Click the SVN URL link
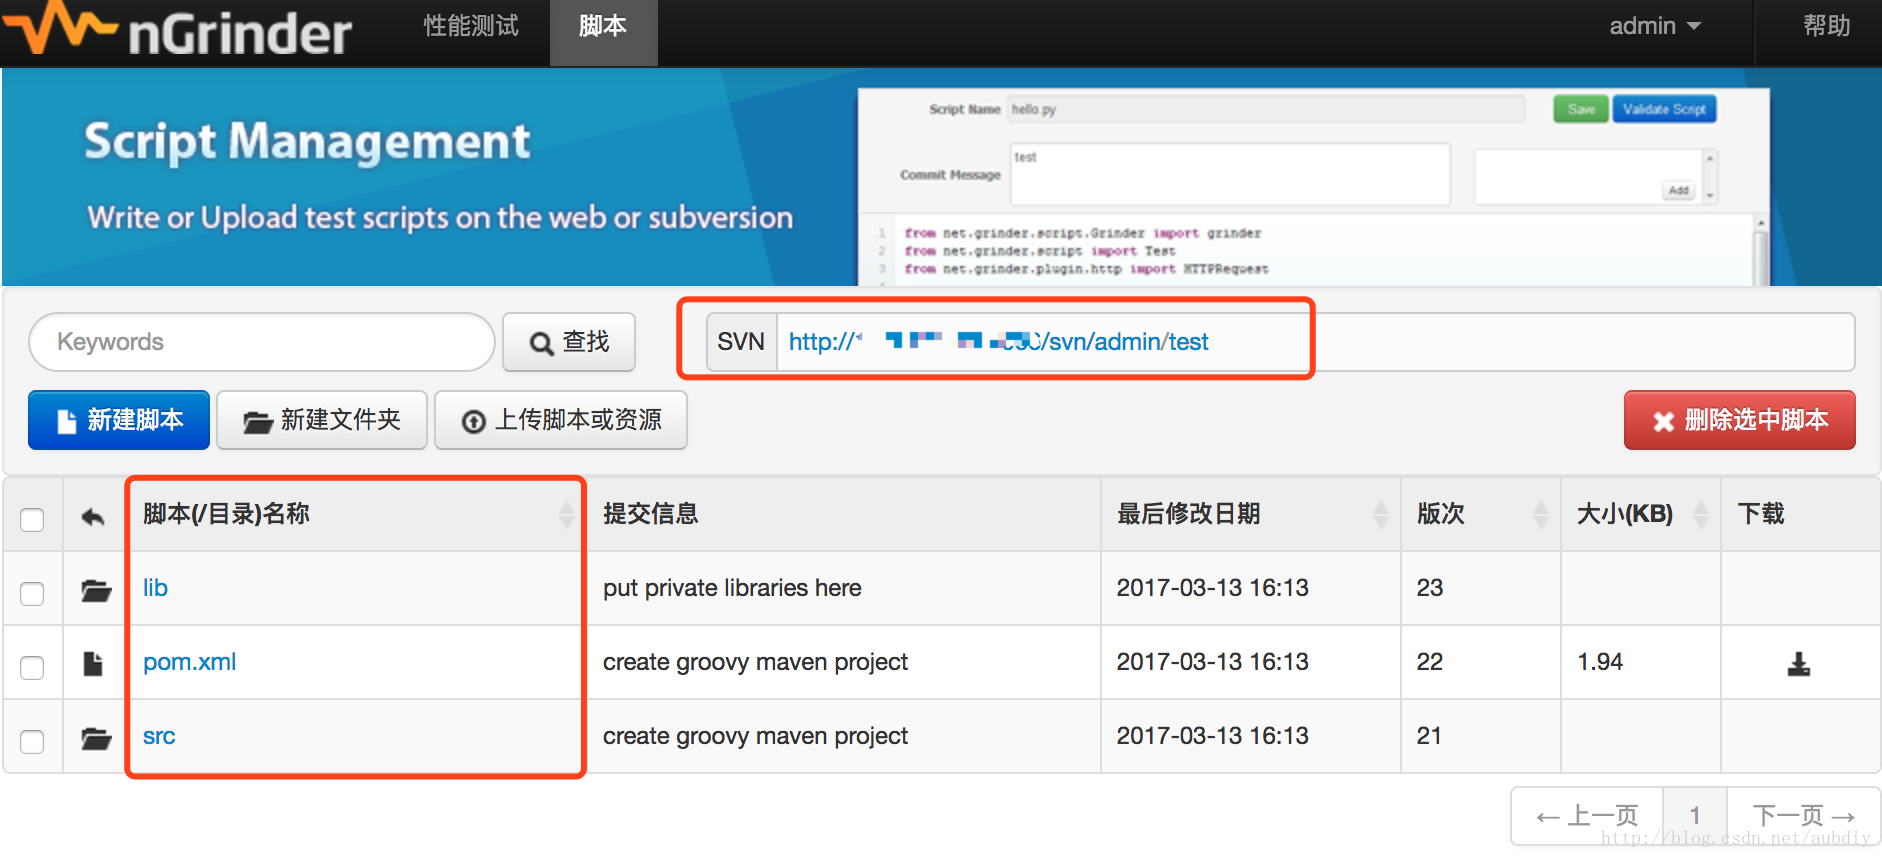The image size is (1882, 858). pos(998,342)
